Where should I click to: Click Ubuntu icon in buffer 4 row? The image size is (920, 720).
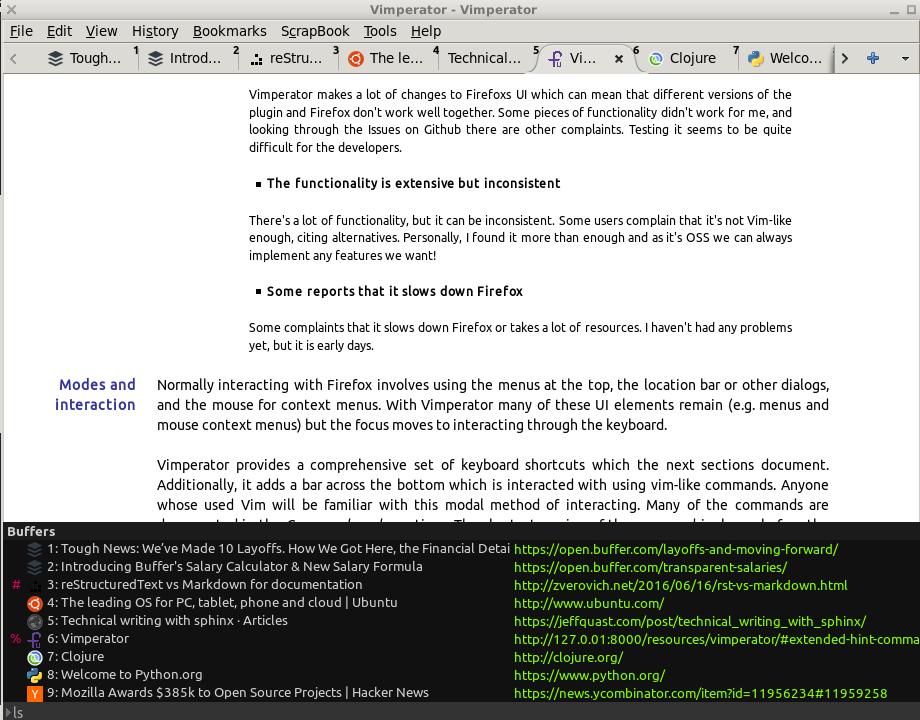point(35,603)
